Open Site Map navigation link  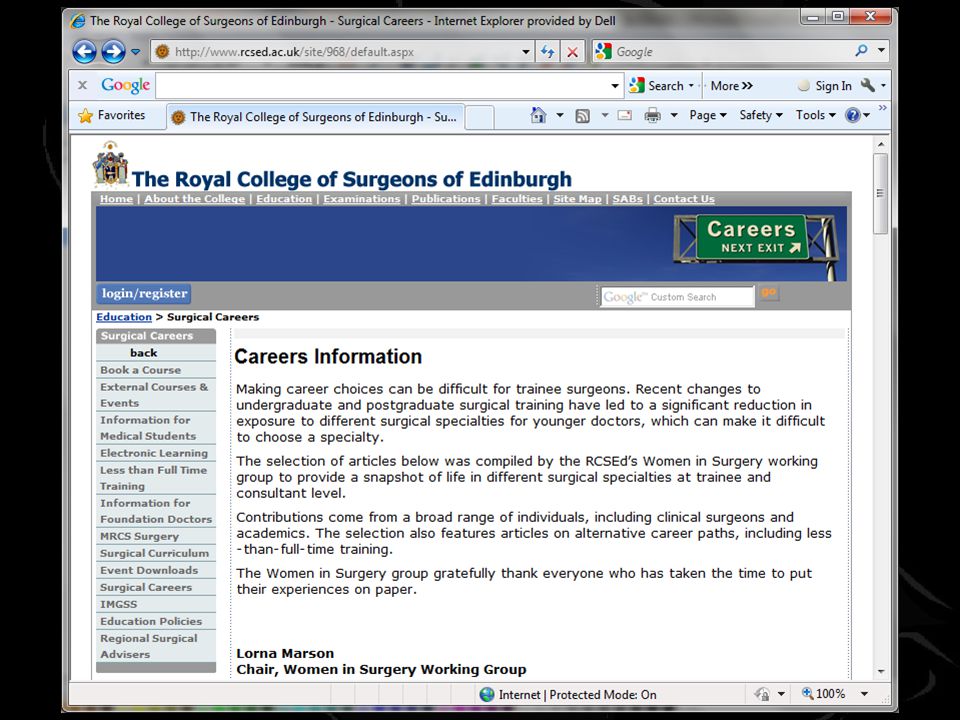pyautogui.click(x=577, y=199)
